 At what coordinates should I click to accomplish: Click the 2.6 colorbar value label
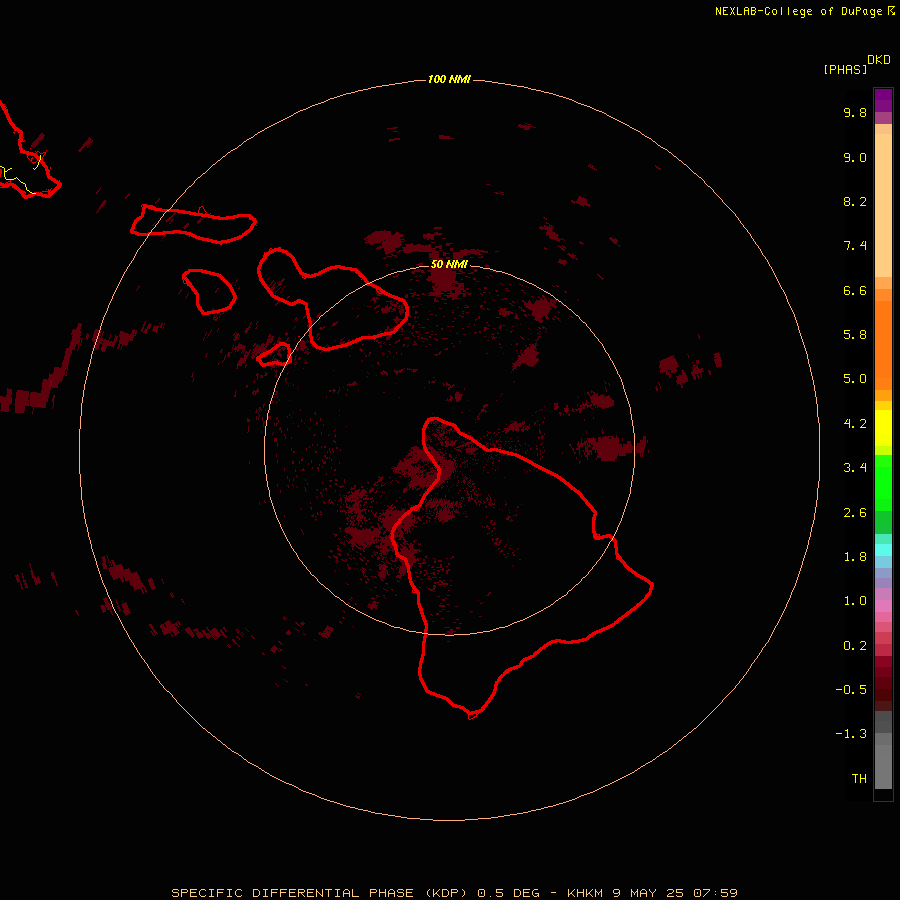click(x=855, y=513)
